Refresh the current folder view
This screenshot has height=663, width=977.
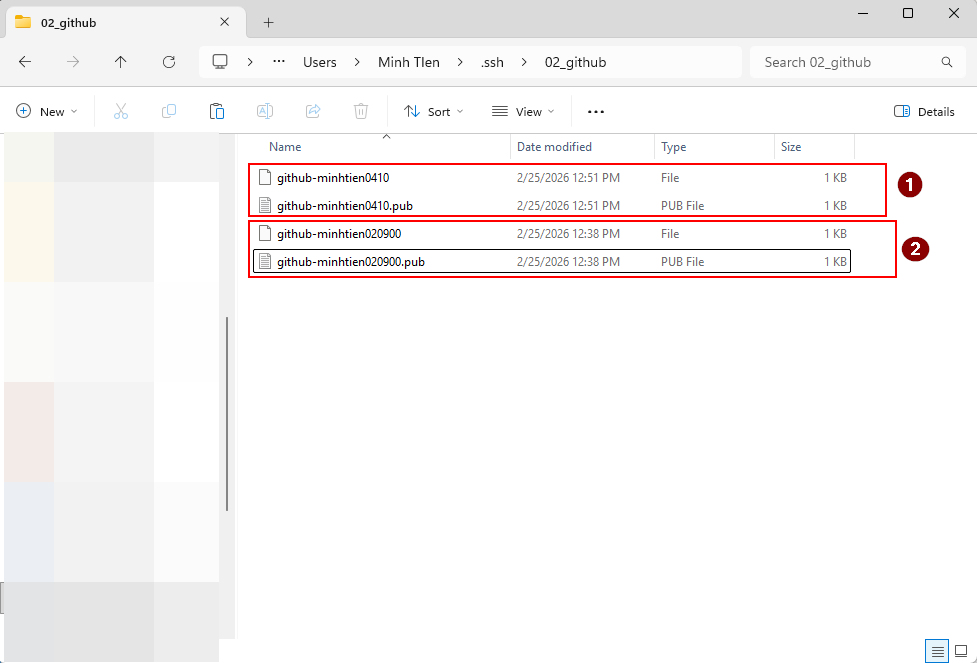(x=169, y=62)
